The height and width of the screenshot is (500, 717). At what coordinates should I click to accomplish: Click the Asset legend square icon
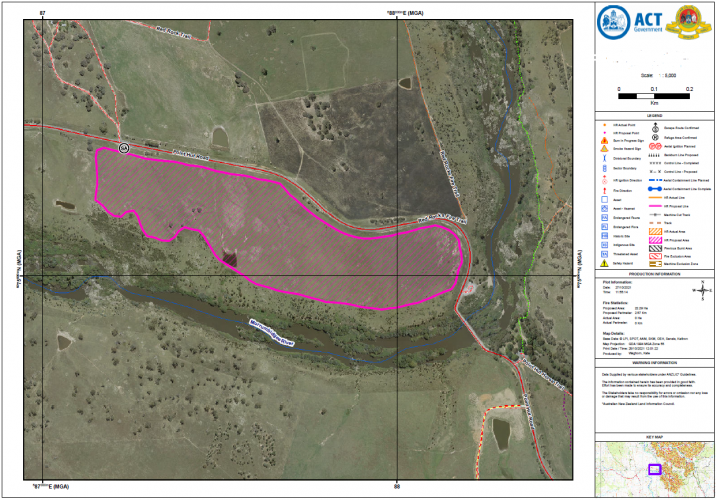(604, 199)
